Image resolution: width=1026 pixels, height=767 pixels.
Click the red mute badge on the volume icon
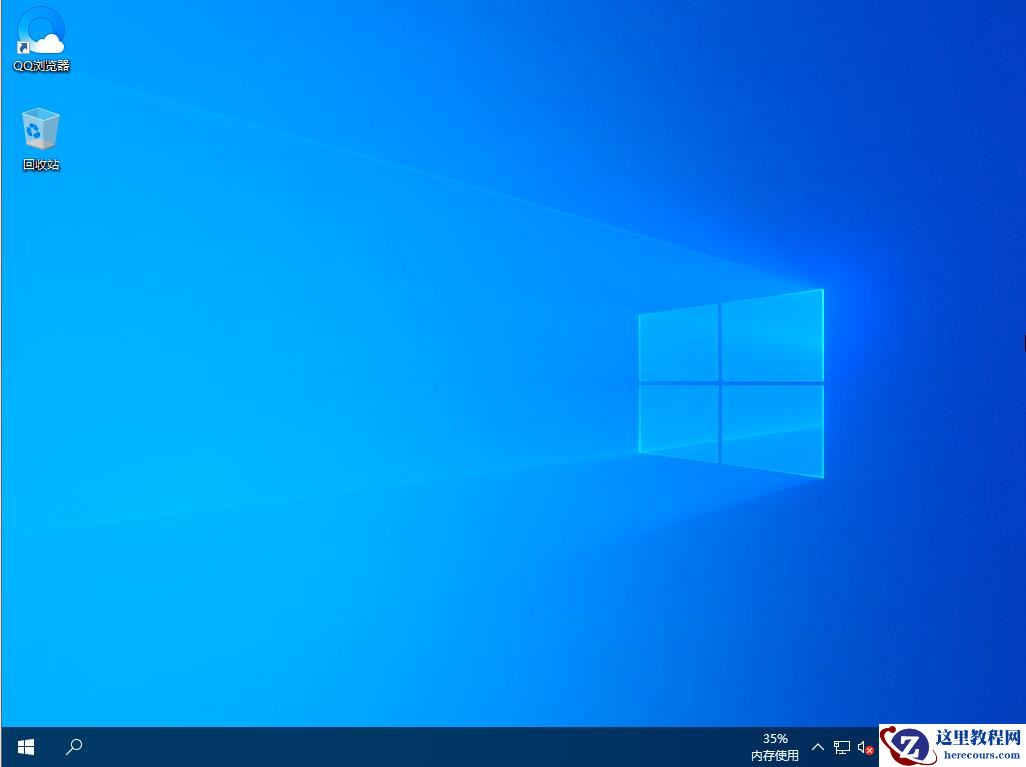coord(868,752)
